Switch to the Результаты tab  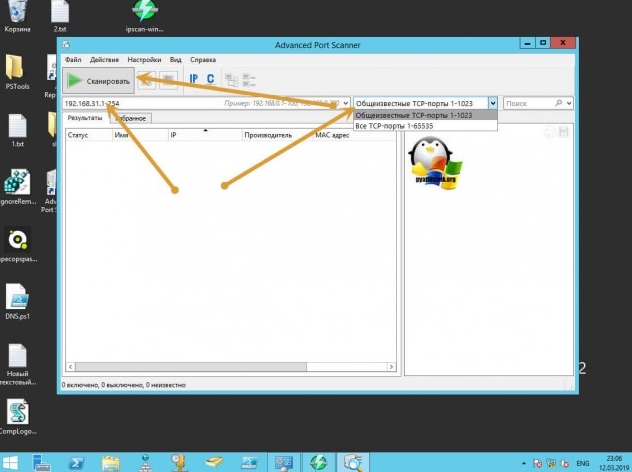84,118
